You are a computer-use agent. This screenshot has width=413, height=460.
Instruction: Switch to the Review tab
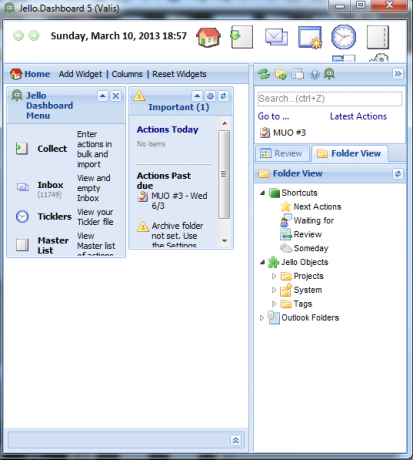point(282,153)
